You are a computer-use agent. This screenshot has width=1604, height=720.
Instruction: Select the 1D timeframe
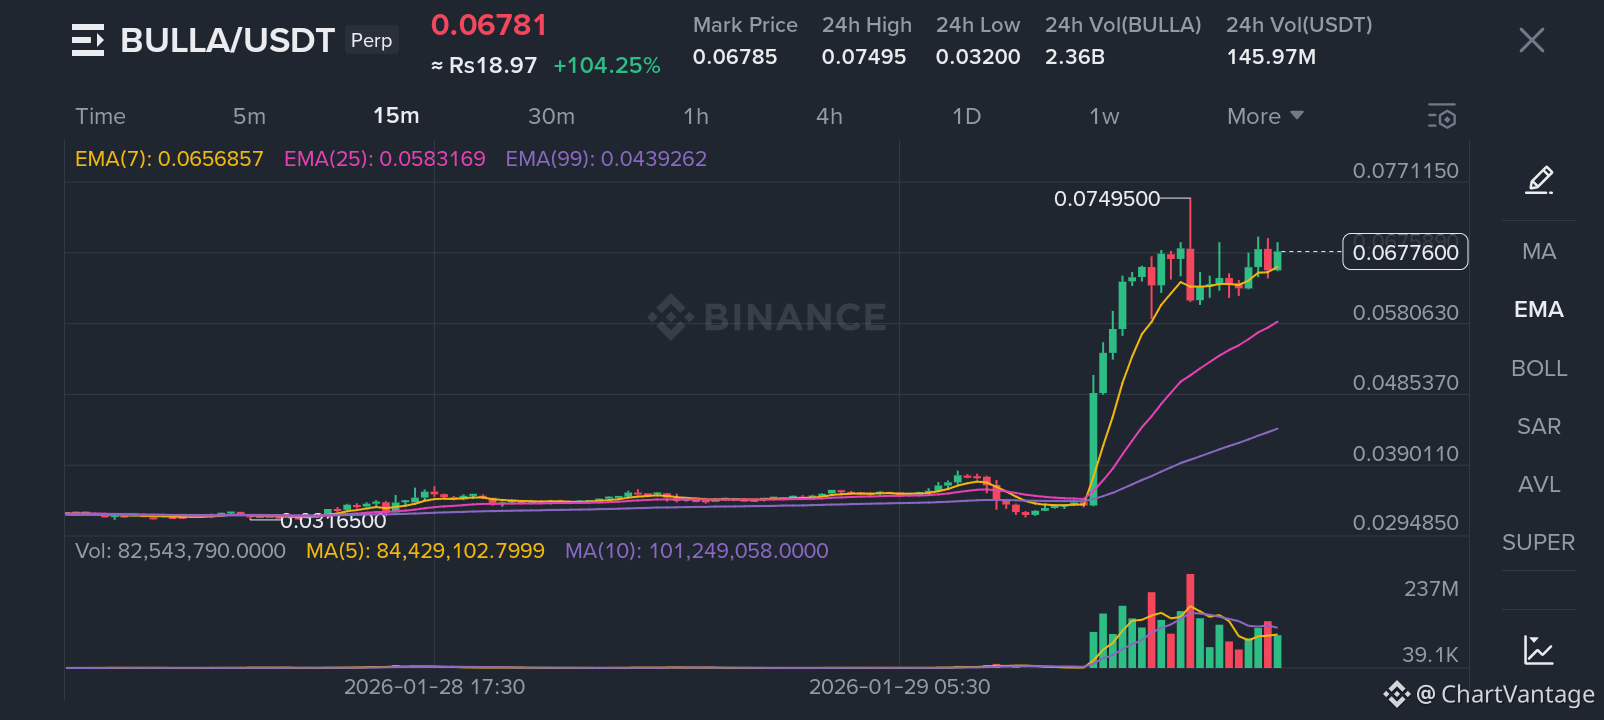click(x=966, y=116)
